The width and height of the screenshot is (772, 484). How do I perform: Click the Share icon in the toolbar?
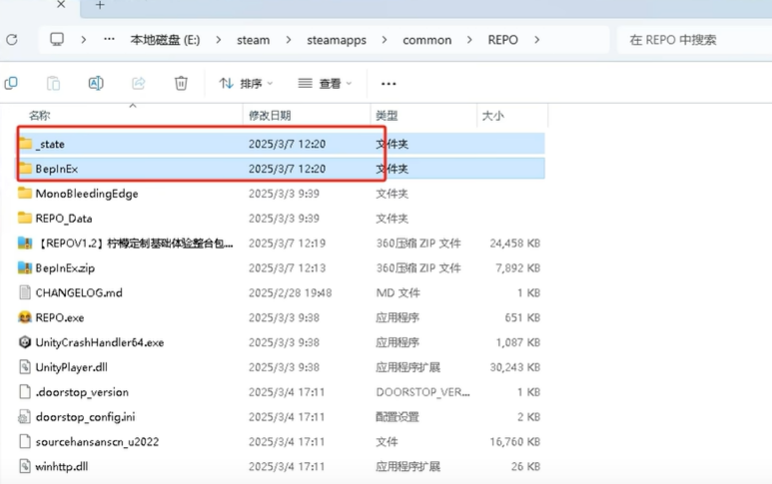coord(139,84)
